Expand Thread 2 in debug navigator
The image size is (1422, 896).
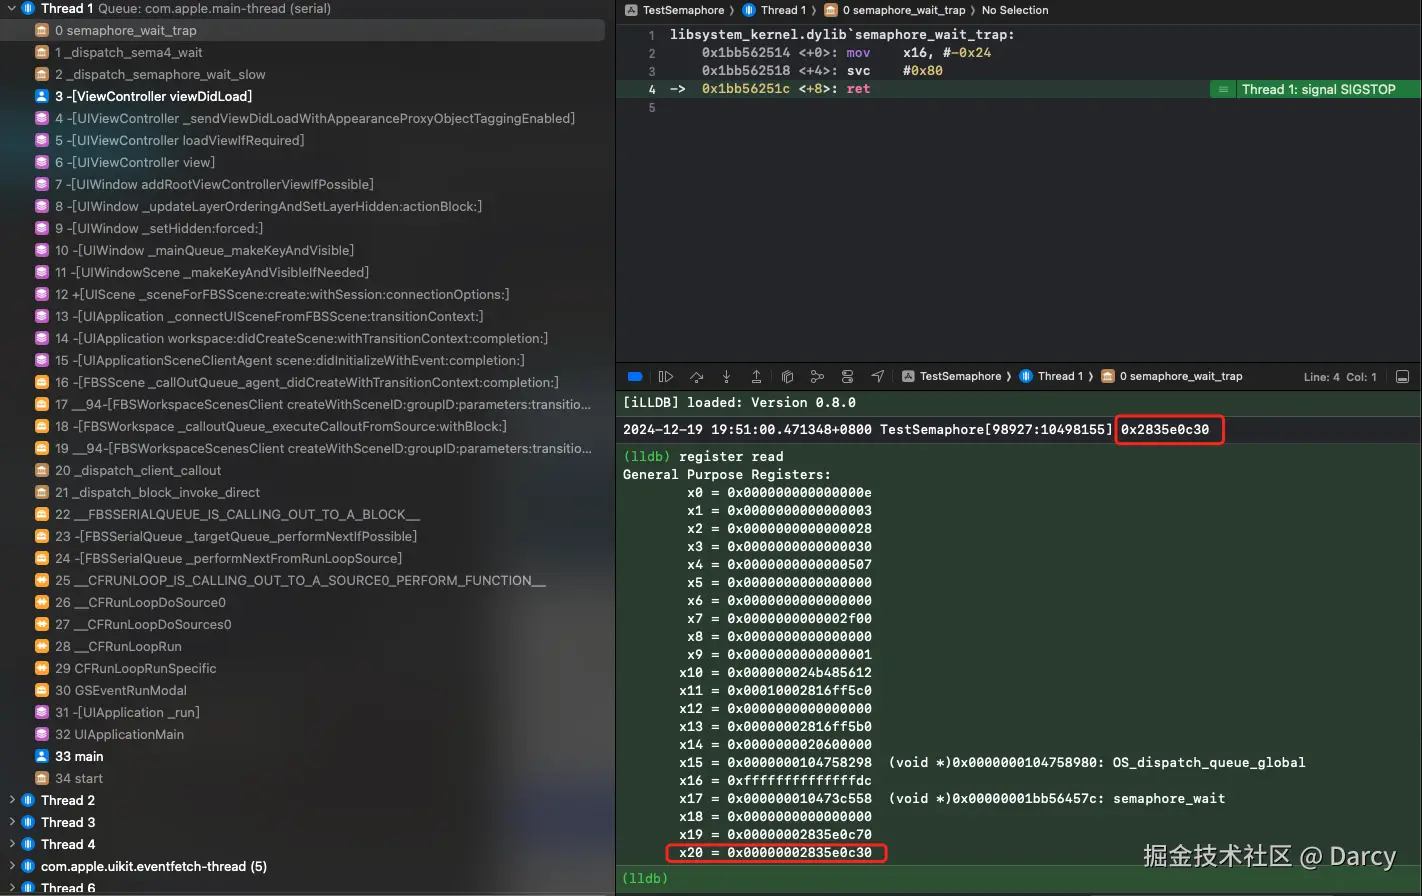11,800
